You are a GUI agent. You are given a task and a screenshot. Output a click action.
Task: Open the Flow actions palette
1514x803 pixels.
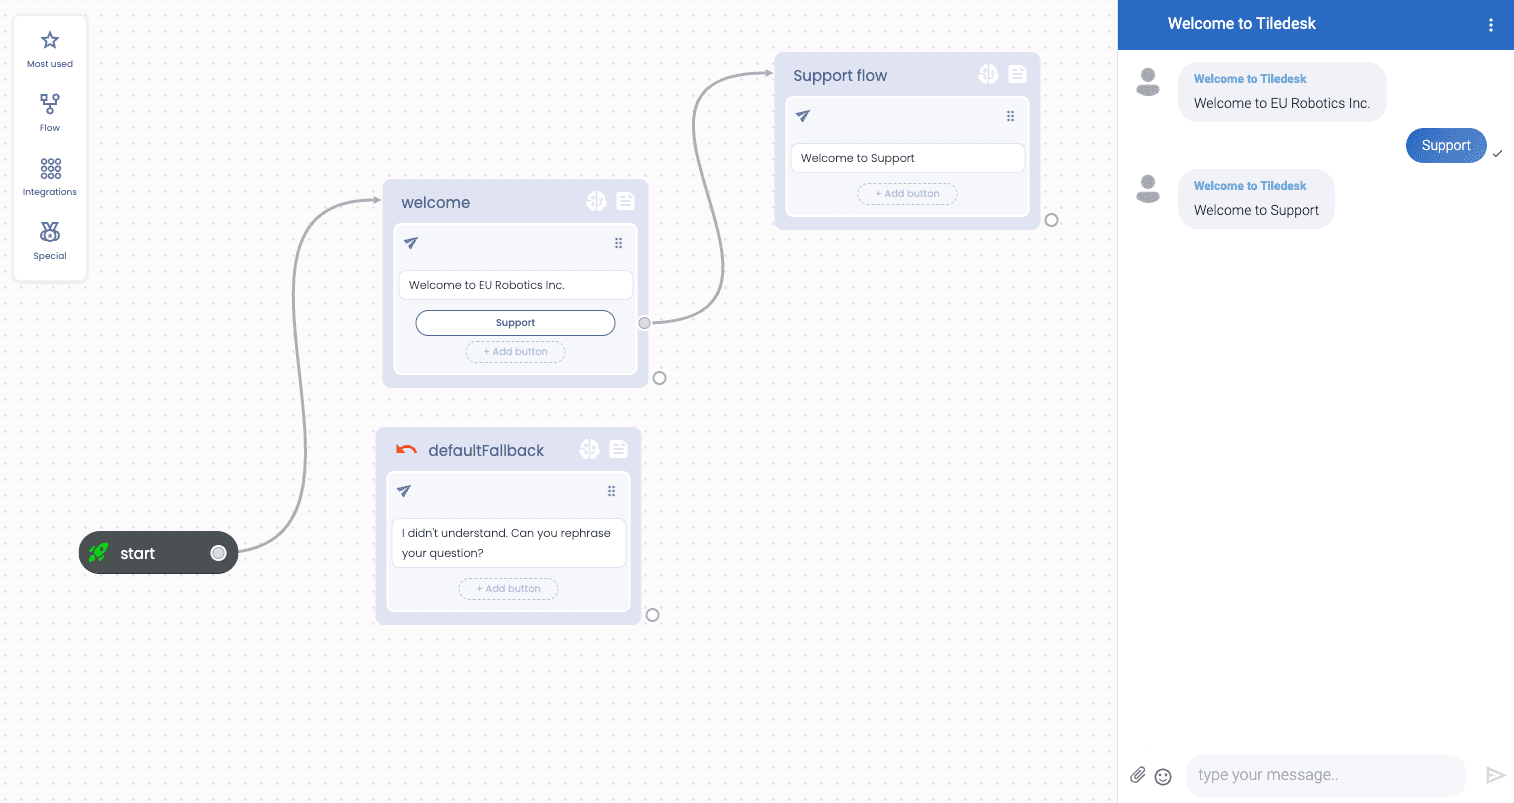click(50, 112)
